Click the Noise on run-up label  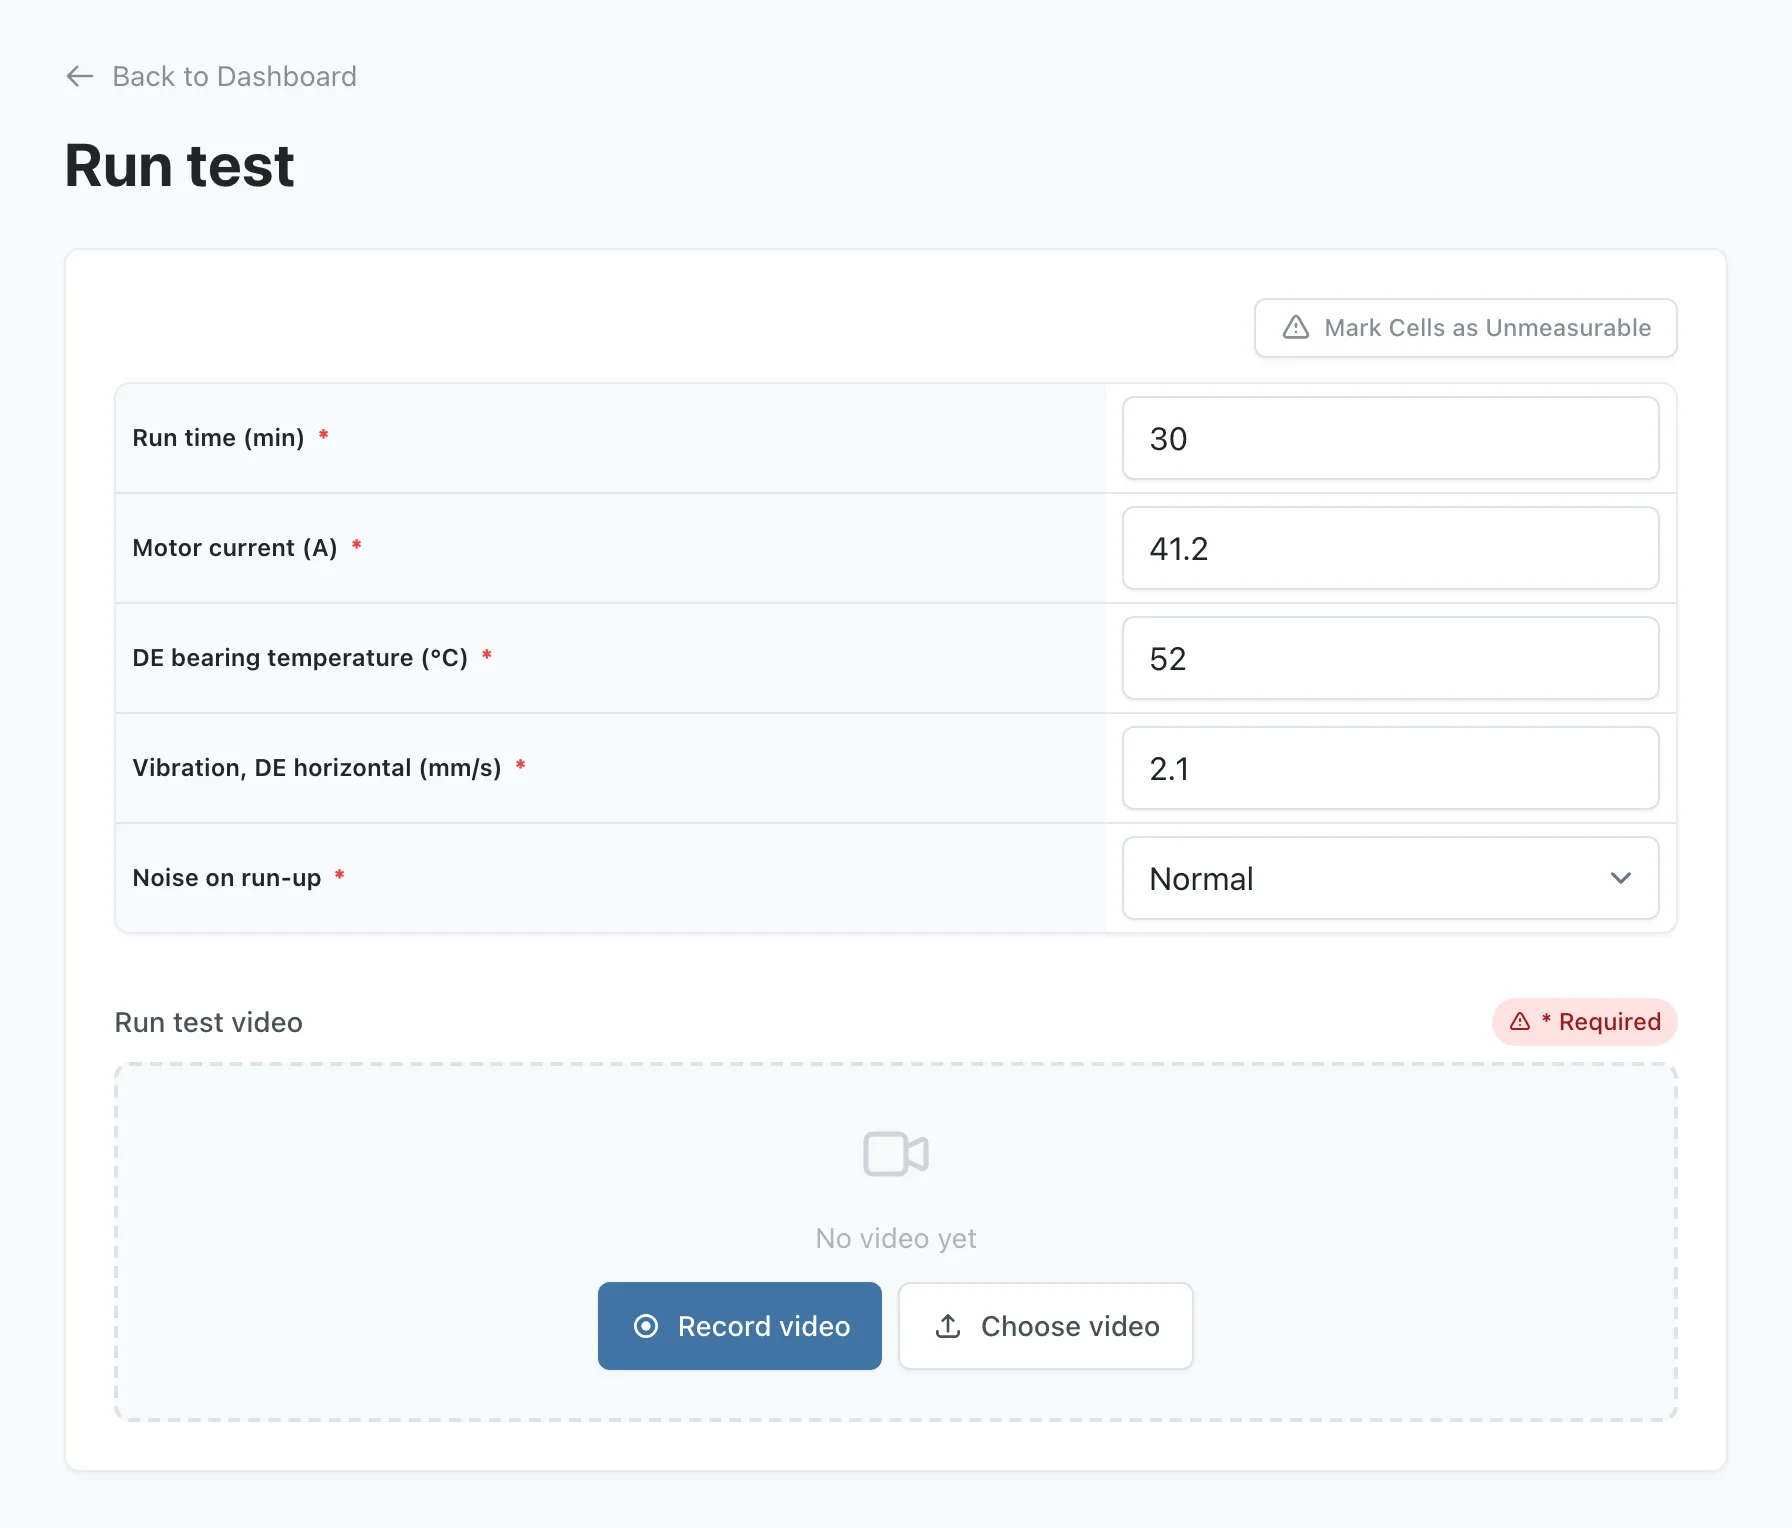coord(227,878)
